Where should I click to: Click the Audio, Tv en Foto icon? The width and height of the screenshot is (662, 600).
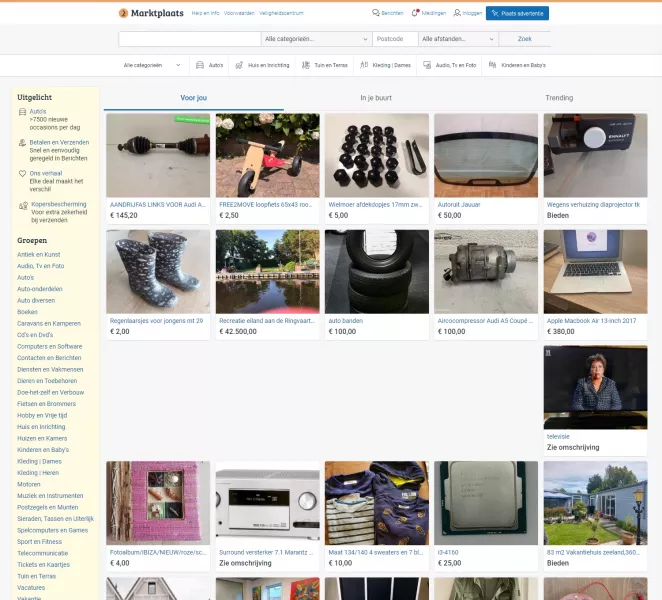point(427,65)
